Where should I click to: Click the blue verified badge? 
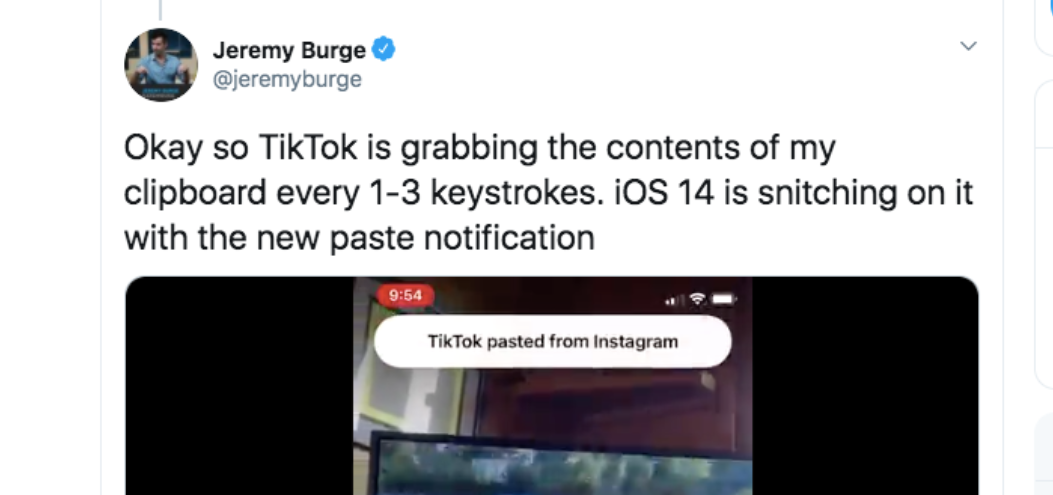(x=383, y=50)
